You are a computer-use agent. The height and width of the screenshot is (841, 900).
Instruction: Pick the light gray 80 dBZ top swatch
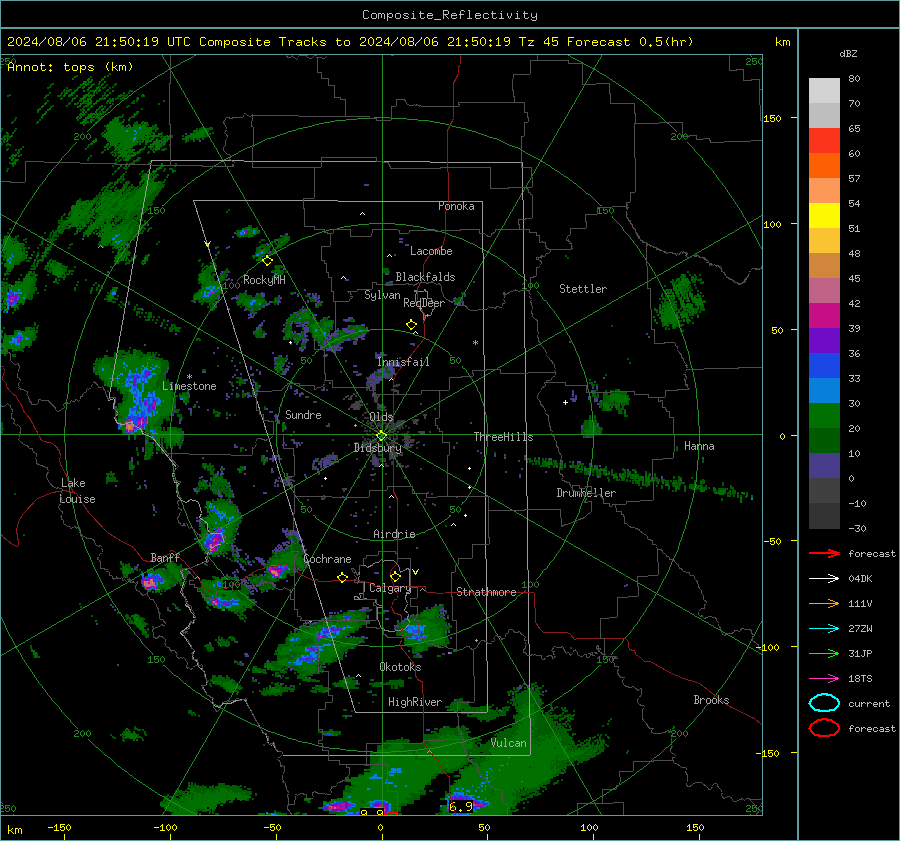click(824, 90)
